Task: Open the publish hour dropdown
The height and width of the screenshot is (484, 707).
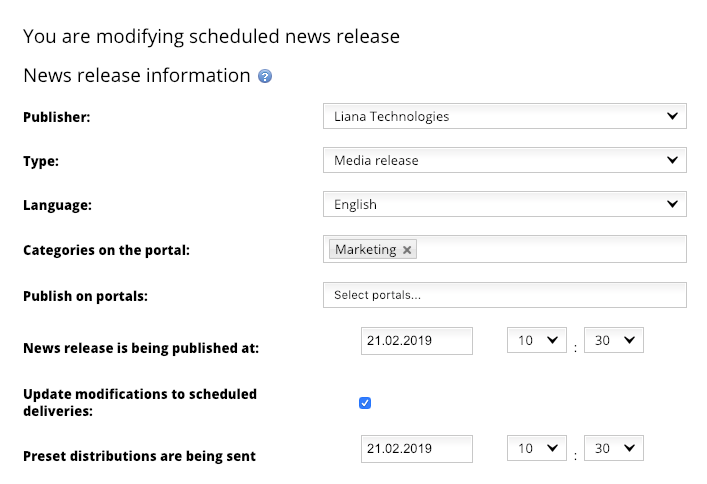Action: tap(537, 340)
